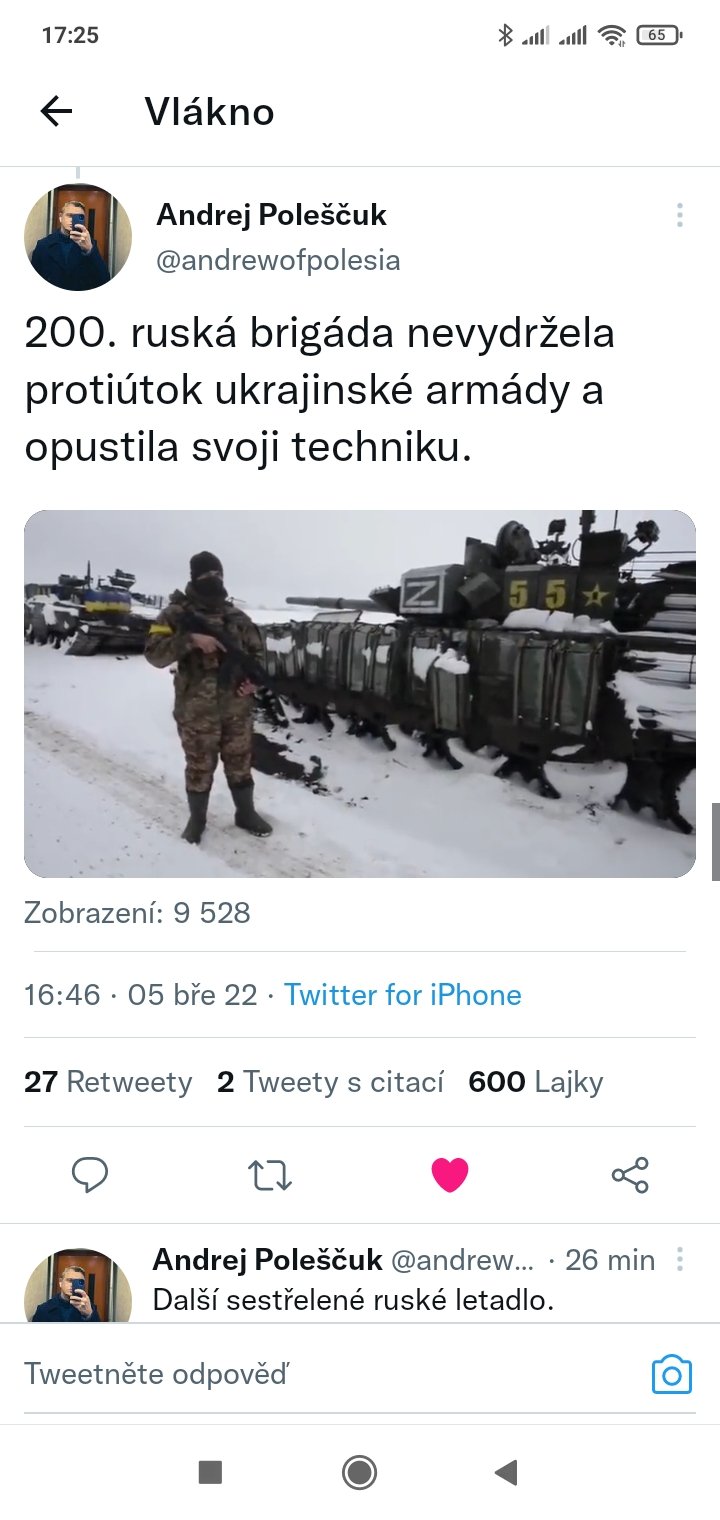The image size is (720, 1520).
Task: Open the main tweet's three-dot menu
Action: point(679,215)
